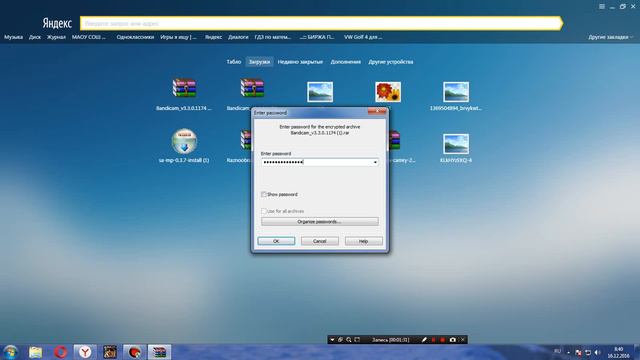Open the landscape image download behind dialog title
The image size is (640, 360).
320,92
